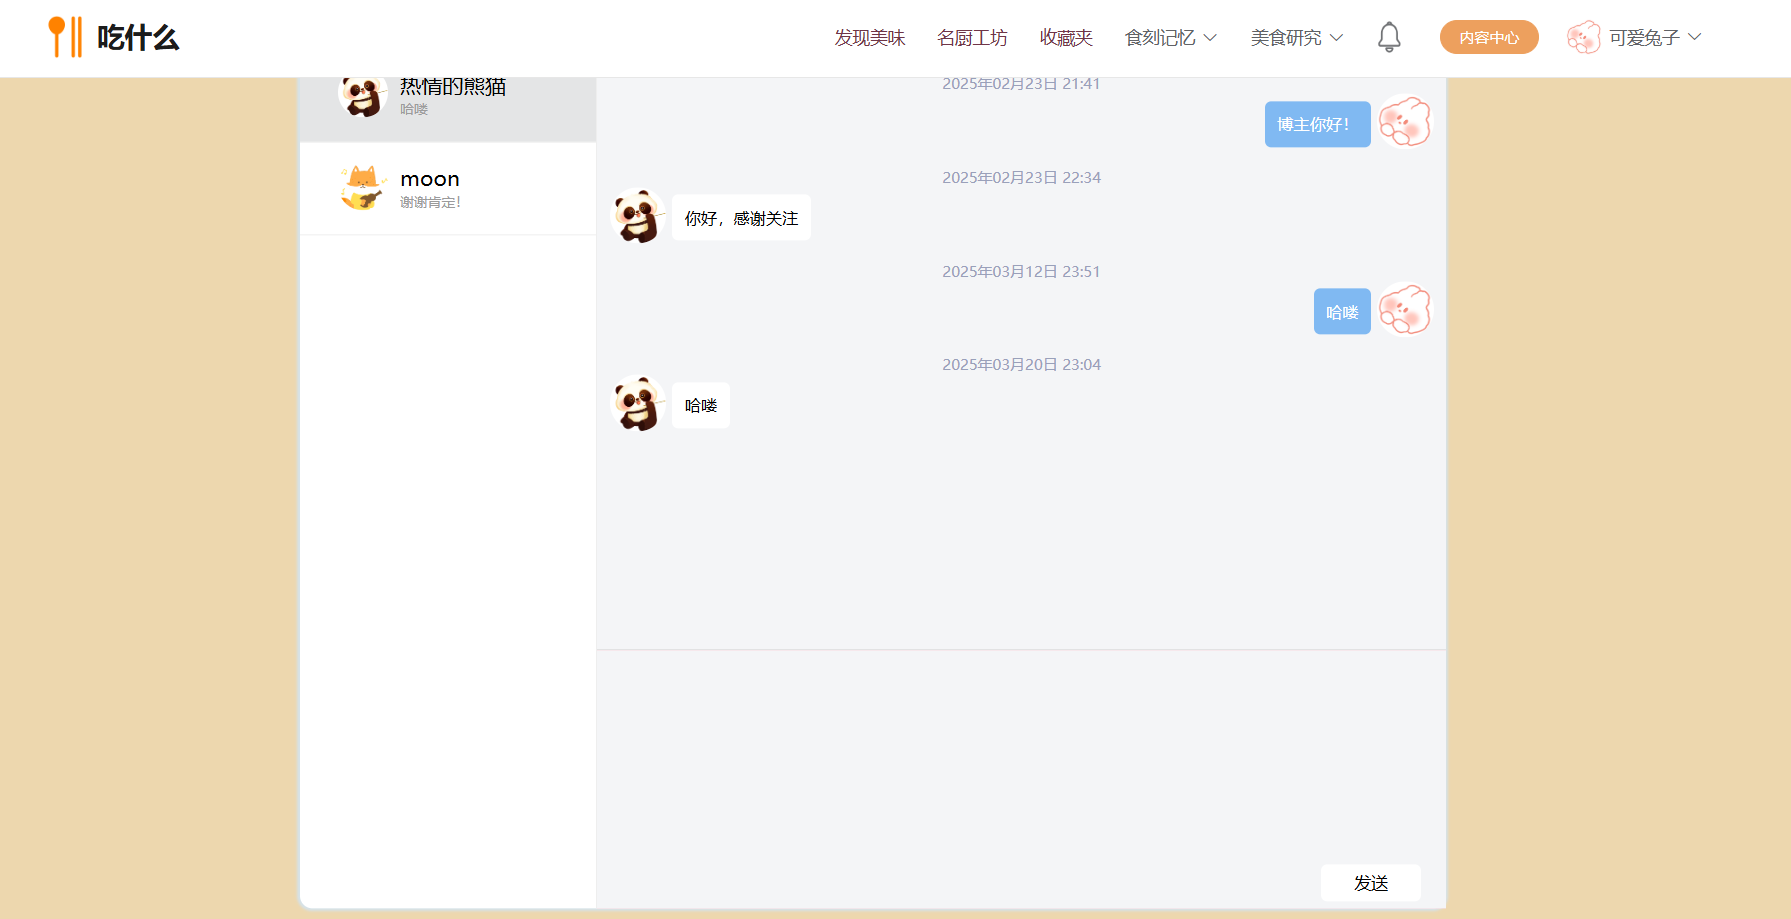This screenshot has width=1791, height=919.
Task: Click timestamp 2025年03月20日 23:04
Action: click(1021, 364)
